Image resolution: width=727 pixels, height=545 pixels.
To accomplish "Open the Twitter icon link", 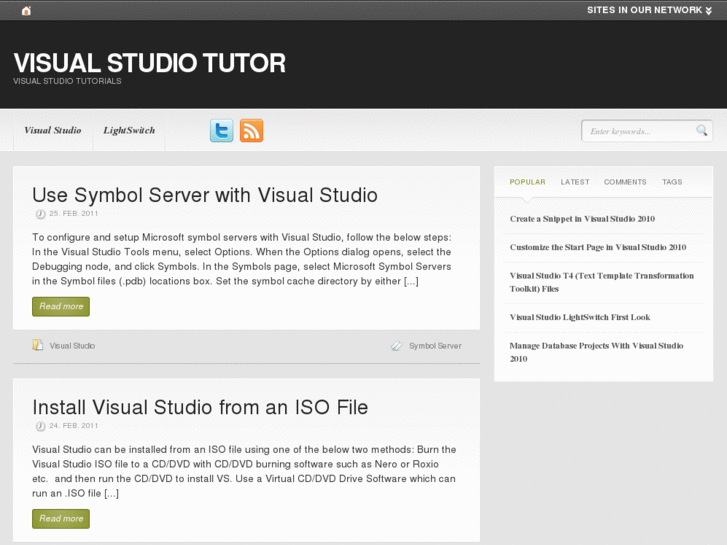I will 221,130.
